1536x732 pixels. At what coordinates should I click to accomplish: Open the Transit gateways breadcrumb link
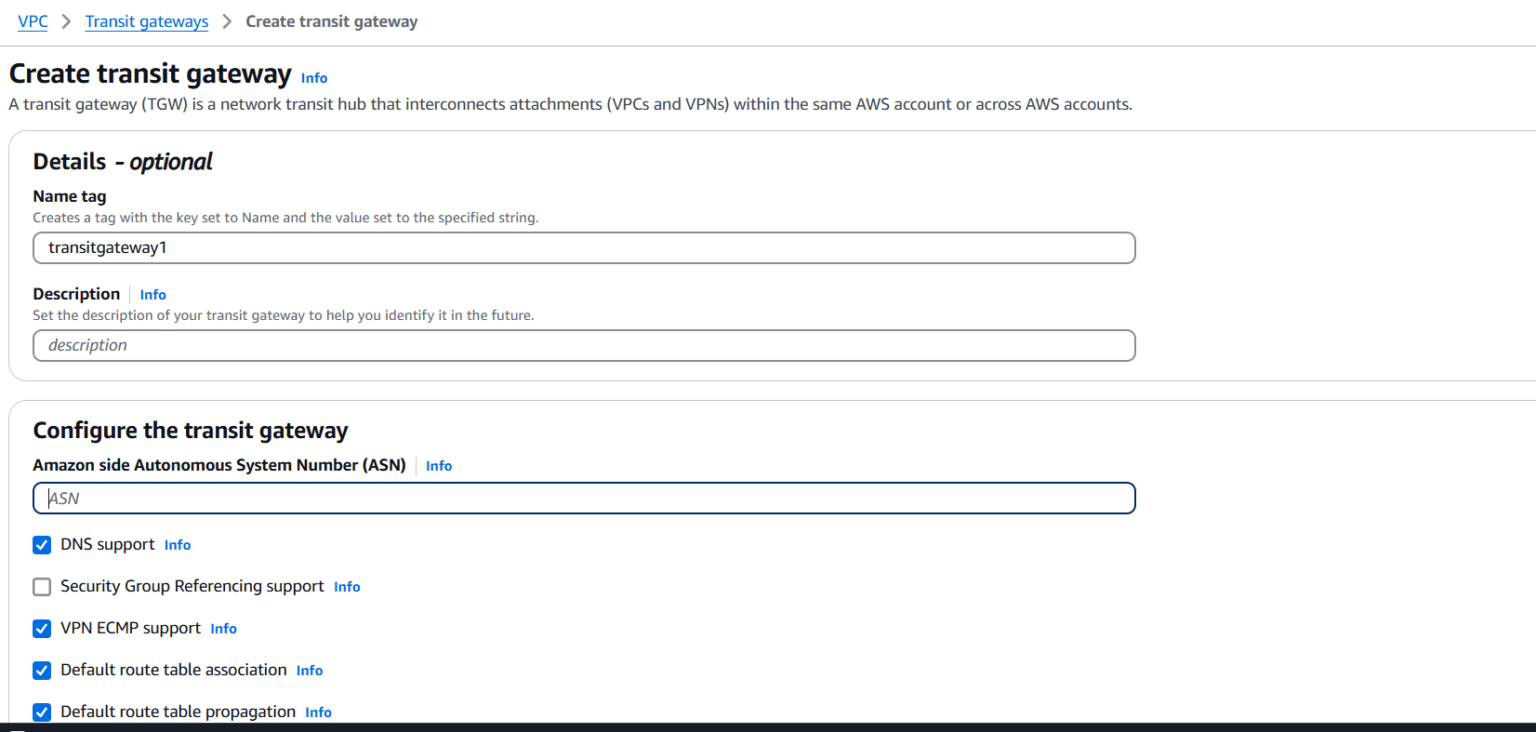(x=146, y=21)
